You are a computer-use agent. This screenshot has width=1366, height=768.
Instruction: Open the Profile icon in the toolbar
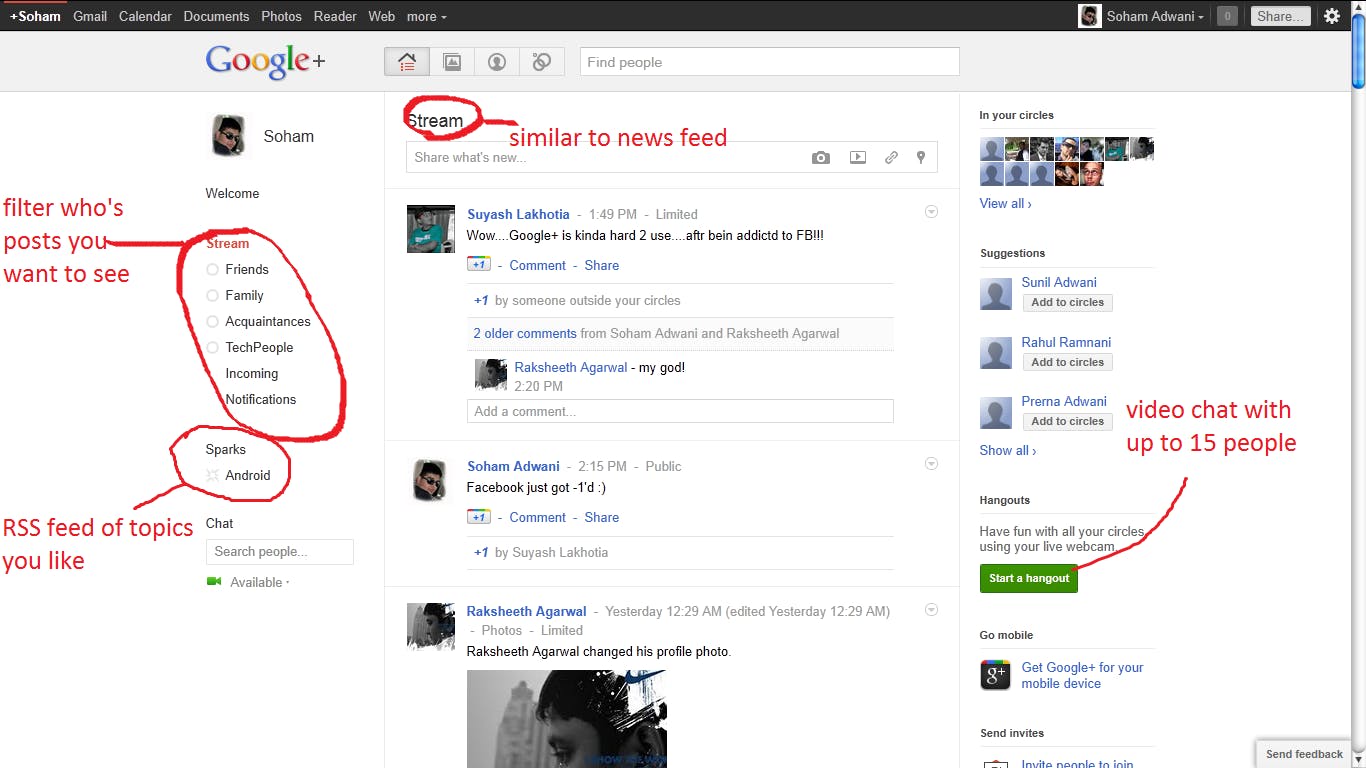point(497,62)
